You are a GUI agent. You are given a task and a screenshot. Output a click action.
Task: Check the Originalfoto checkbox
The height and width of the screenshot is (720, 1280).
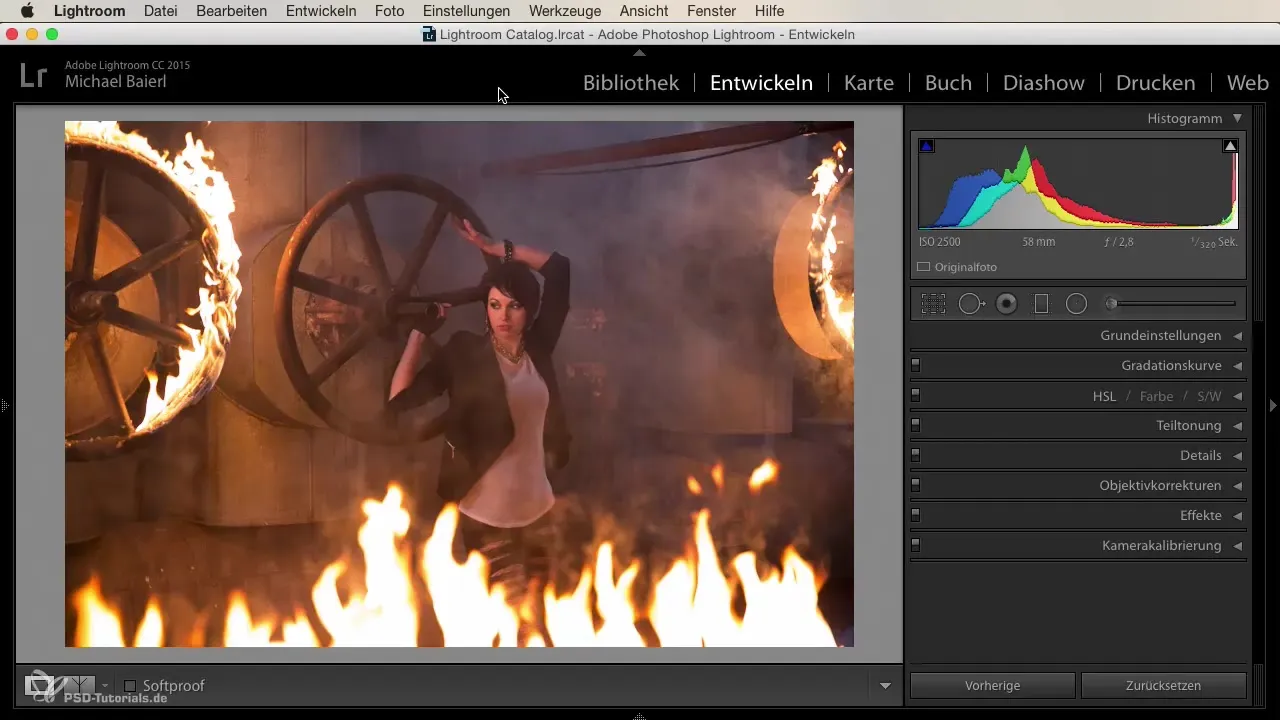click(924, 267)
